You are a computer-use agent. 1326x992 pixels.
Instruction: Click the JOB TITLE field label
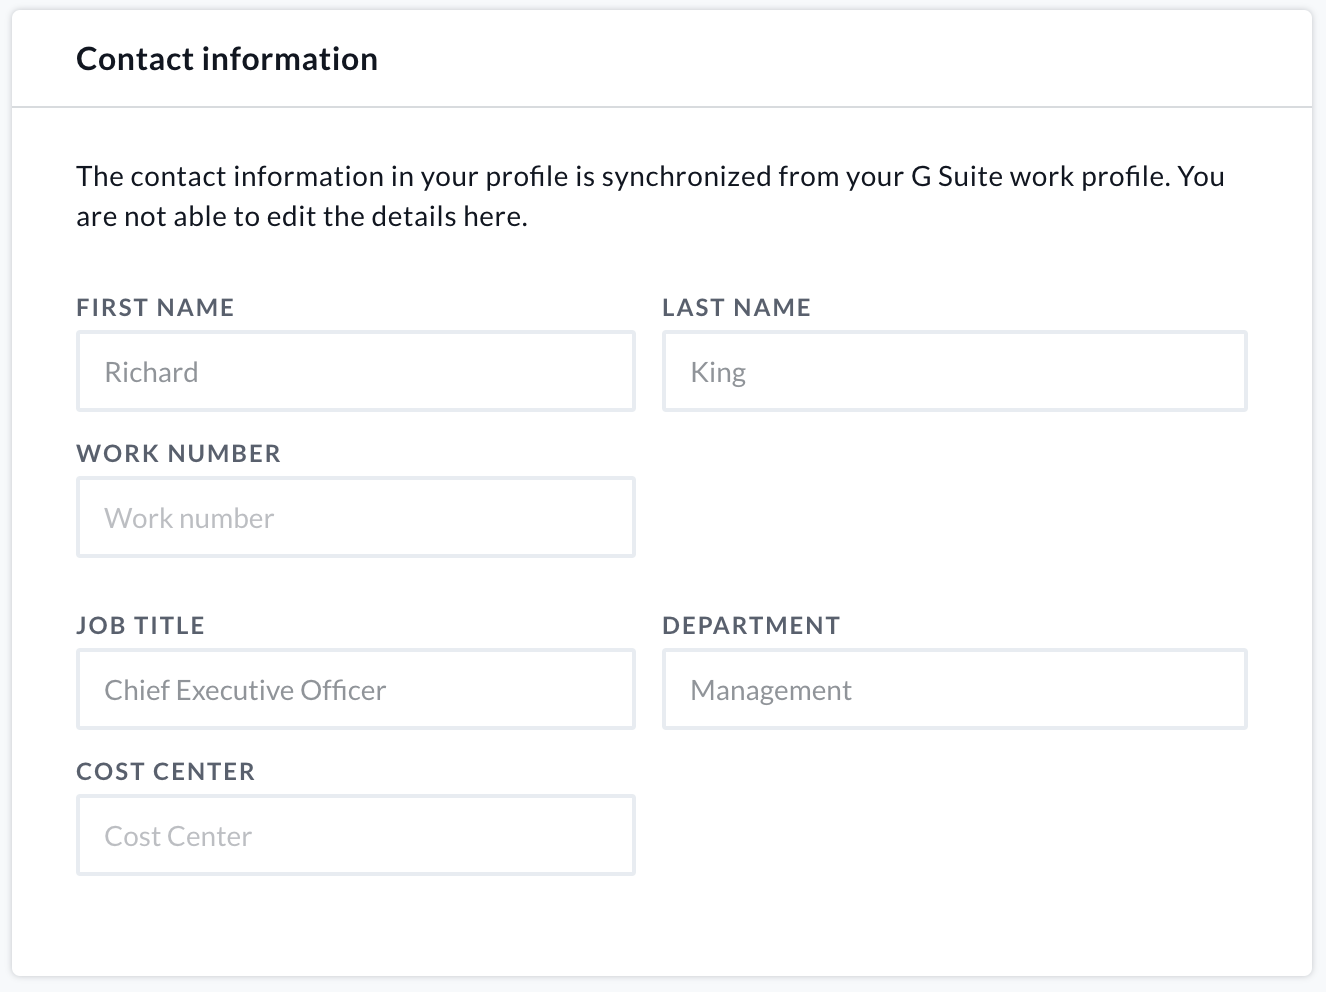click(x=140, y=625)
